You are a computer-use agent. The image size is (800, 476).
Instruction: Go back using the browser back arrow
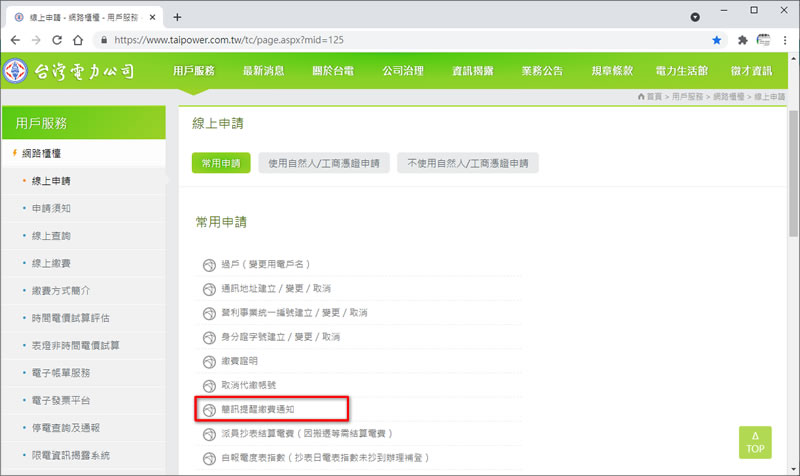pyautogui.click(x=15, y=40)
